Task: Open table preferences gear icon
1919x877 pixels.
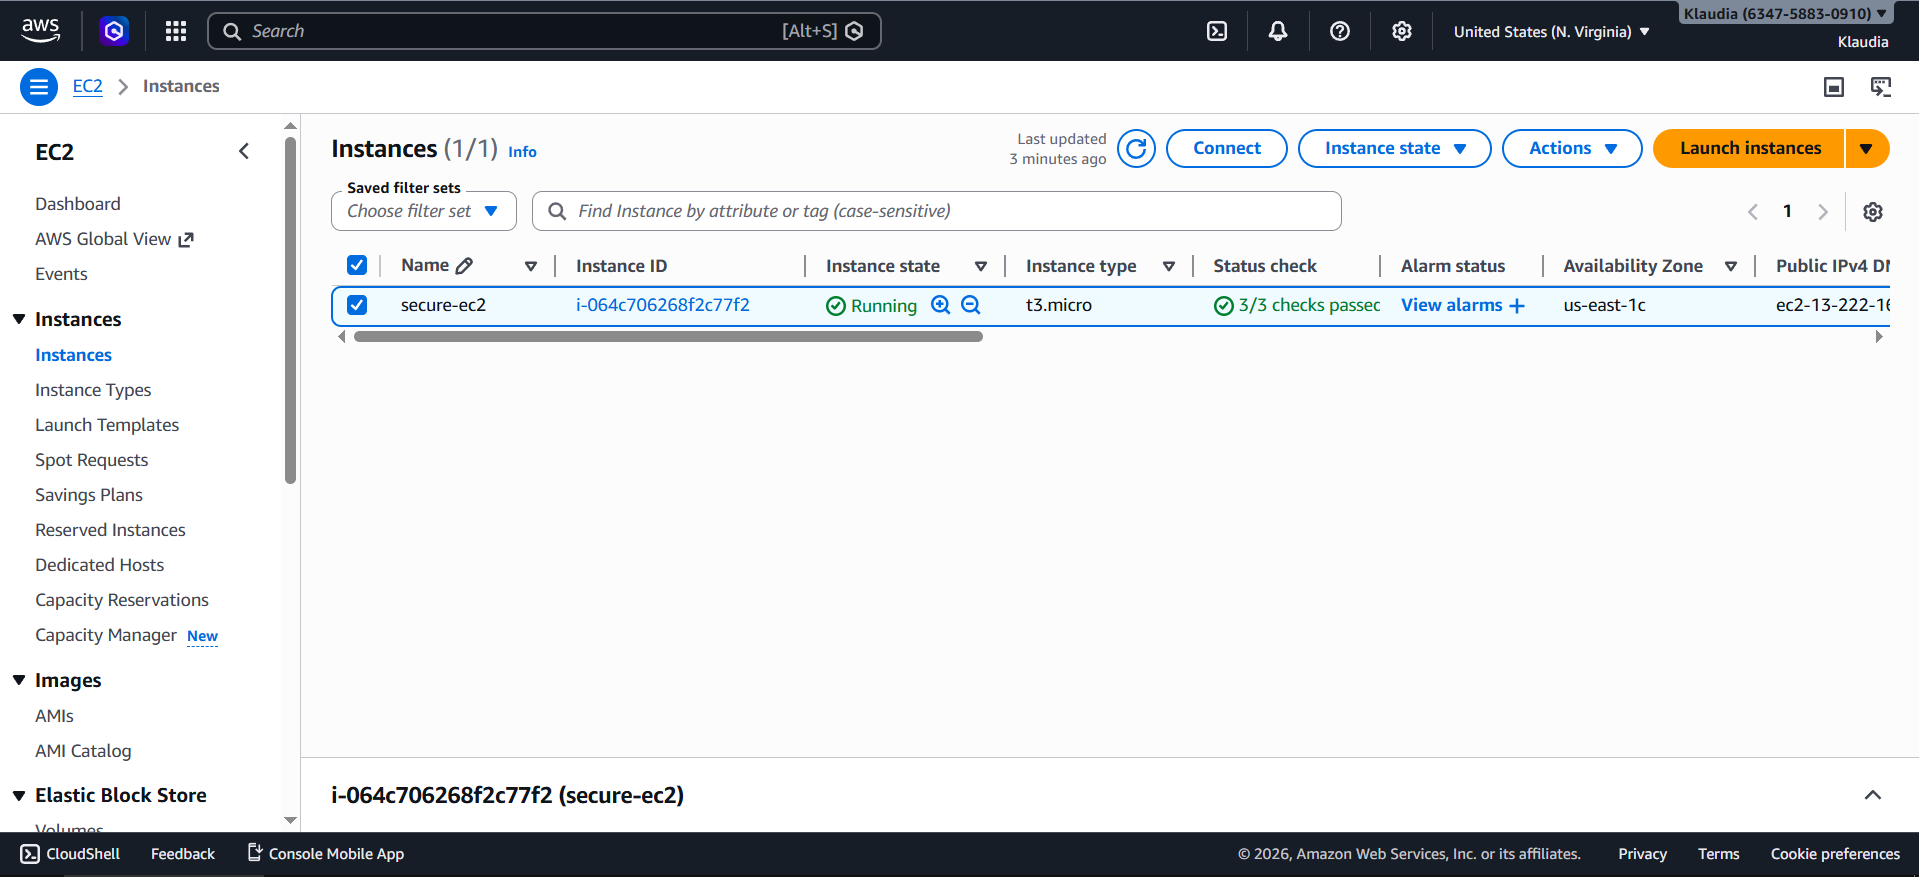Action: point(1873,212)
